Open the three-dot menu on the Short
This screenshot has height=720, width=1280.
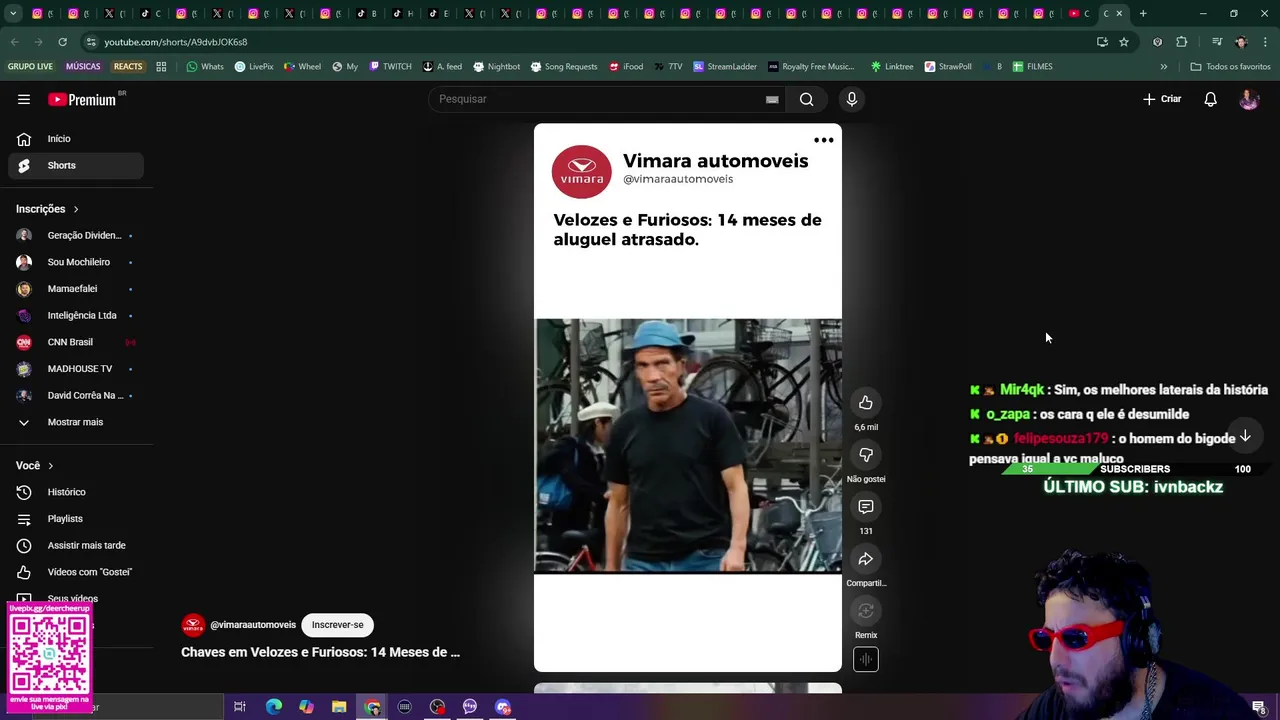click(x=823, y=140)
